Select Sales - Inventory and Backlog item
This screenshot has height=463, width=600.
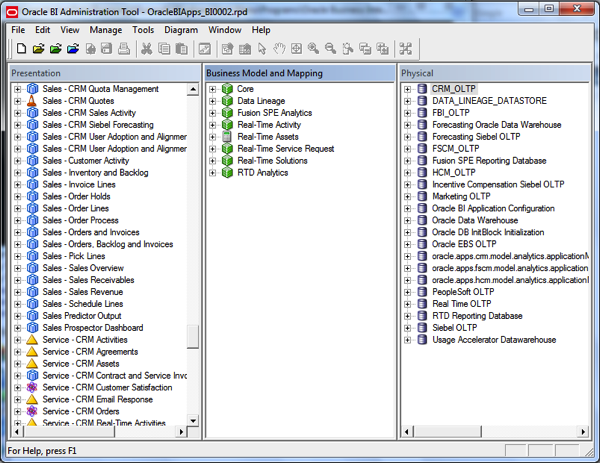click(95, 173)
